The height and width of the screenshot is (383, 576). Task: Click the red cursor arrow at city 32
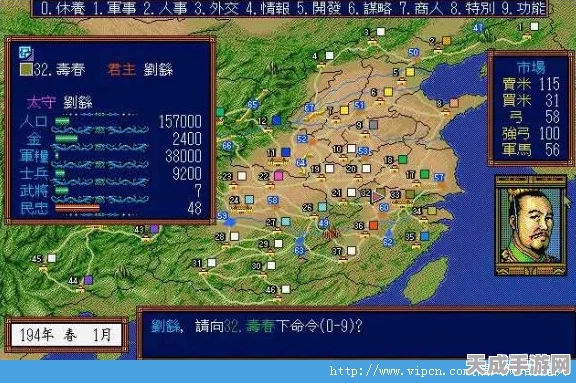point(377,197)
